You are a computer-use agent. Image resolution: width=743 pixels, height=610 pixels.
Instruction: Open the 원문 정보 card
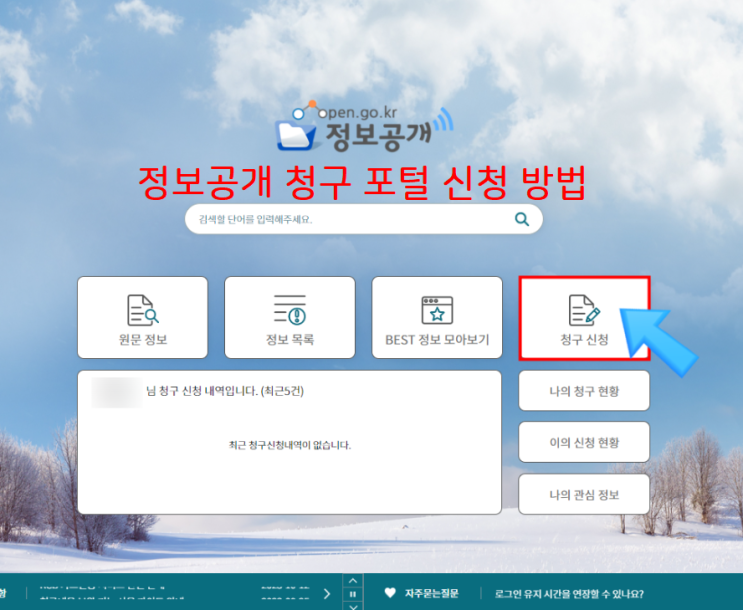click(x=143, y=318)
